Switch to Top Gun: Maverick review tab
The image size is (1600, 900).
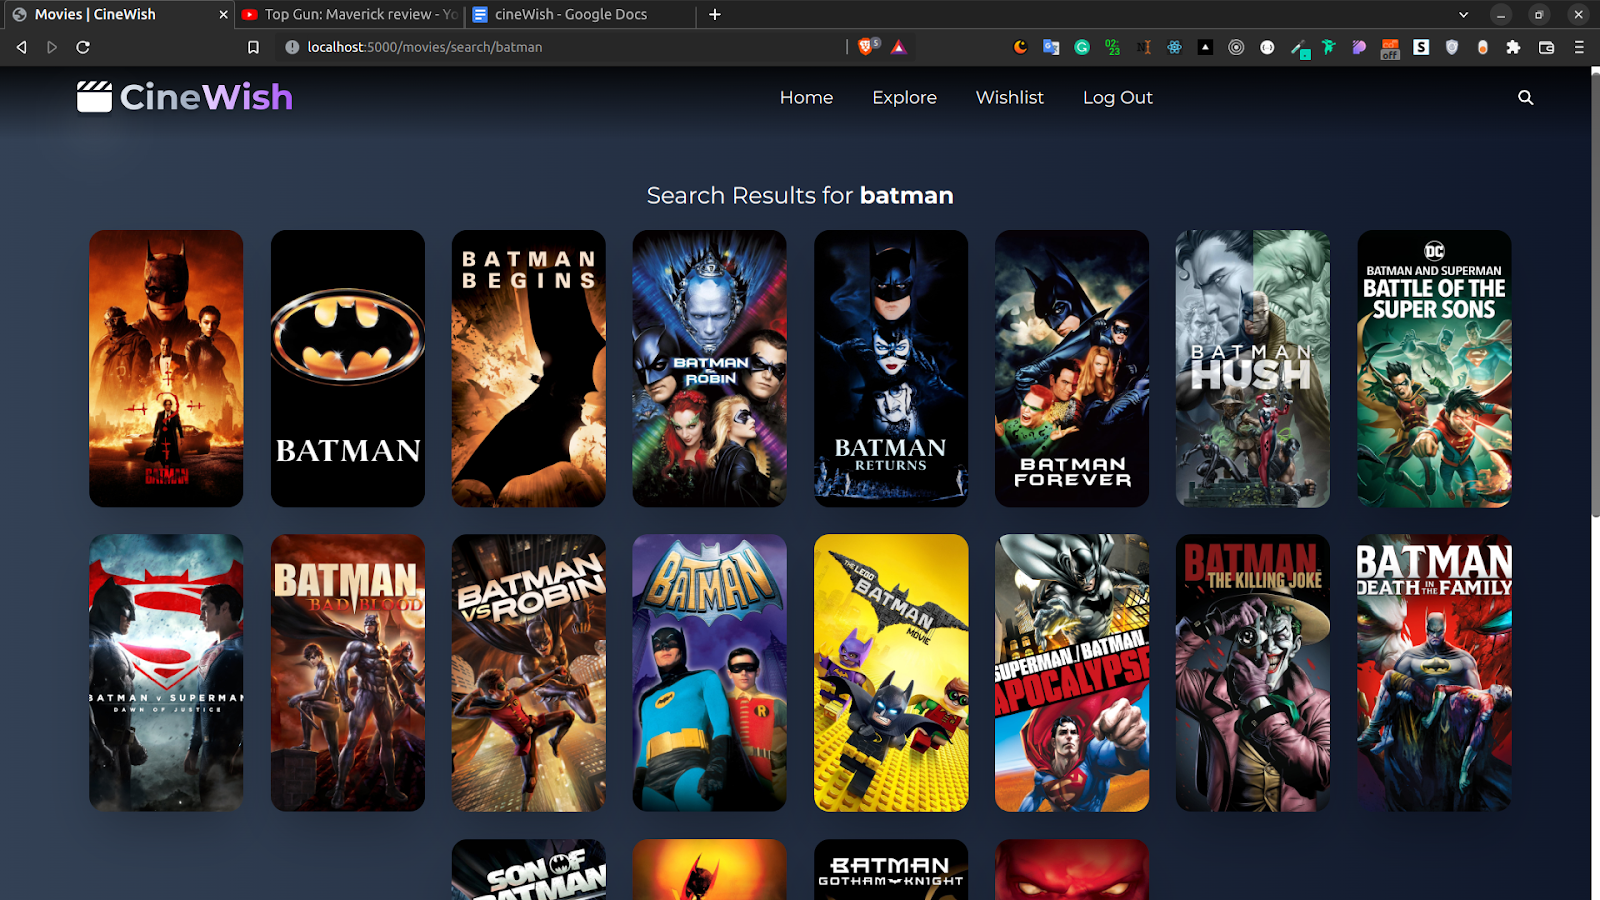[350, 14]
